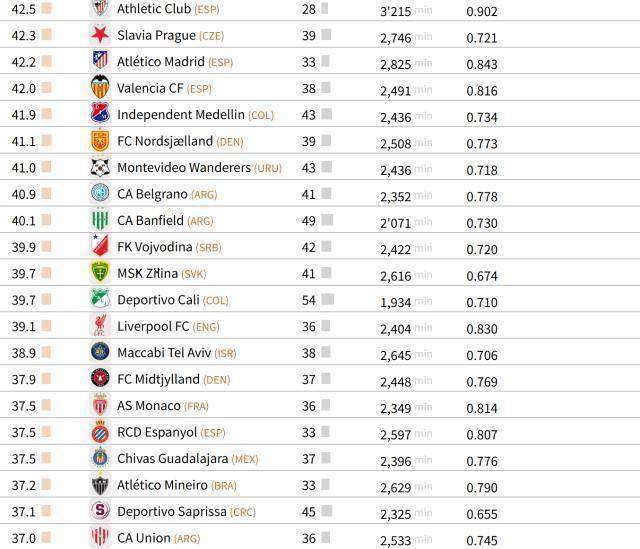Click the Maccabi Tel Aviv crest
The image size is (640, 549).
click(100, 353)
